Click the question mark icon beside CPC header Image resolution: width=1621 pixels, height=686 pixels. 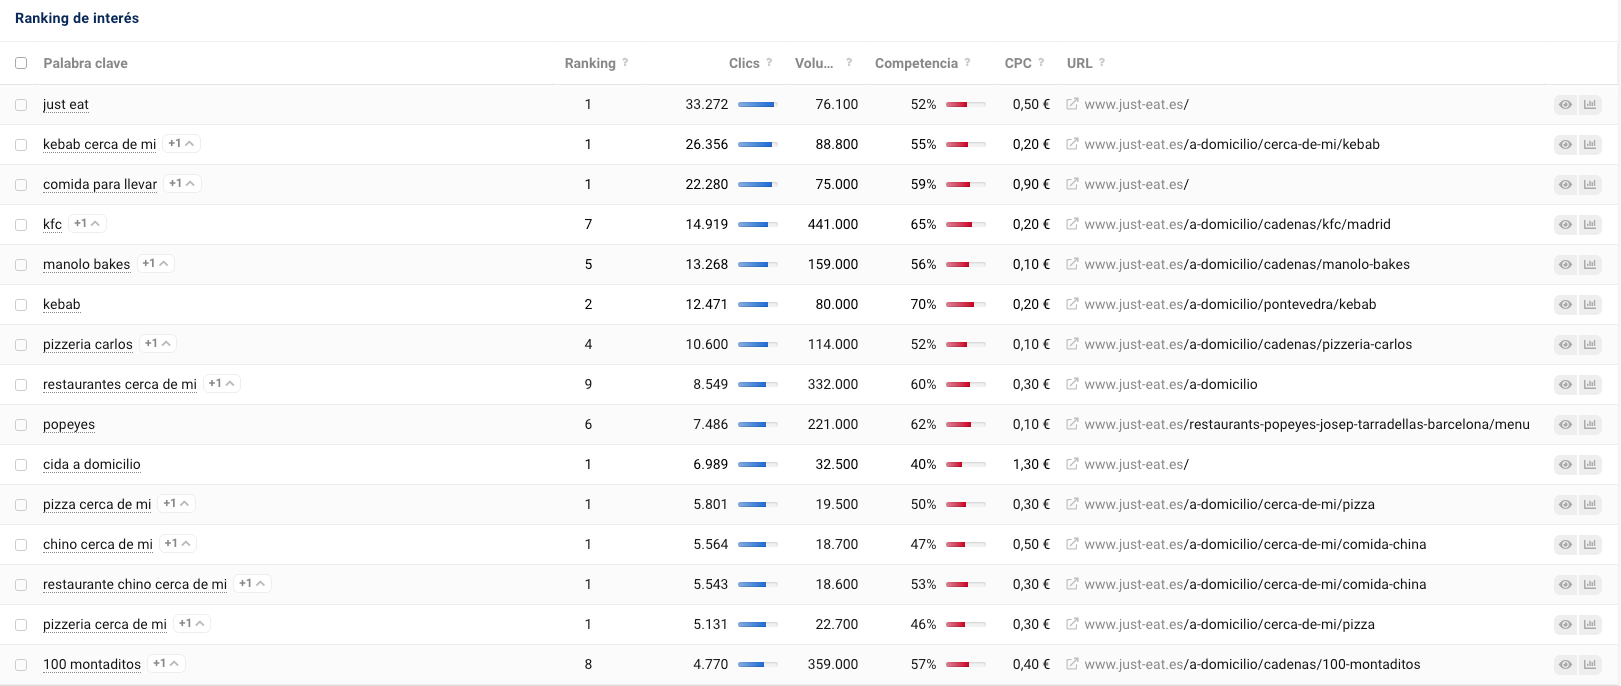point(1043,63)
